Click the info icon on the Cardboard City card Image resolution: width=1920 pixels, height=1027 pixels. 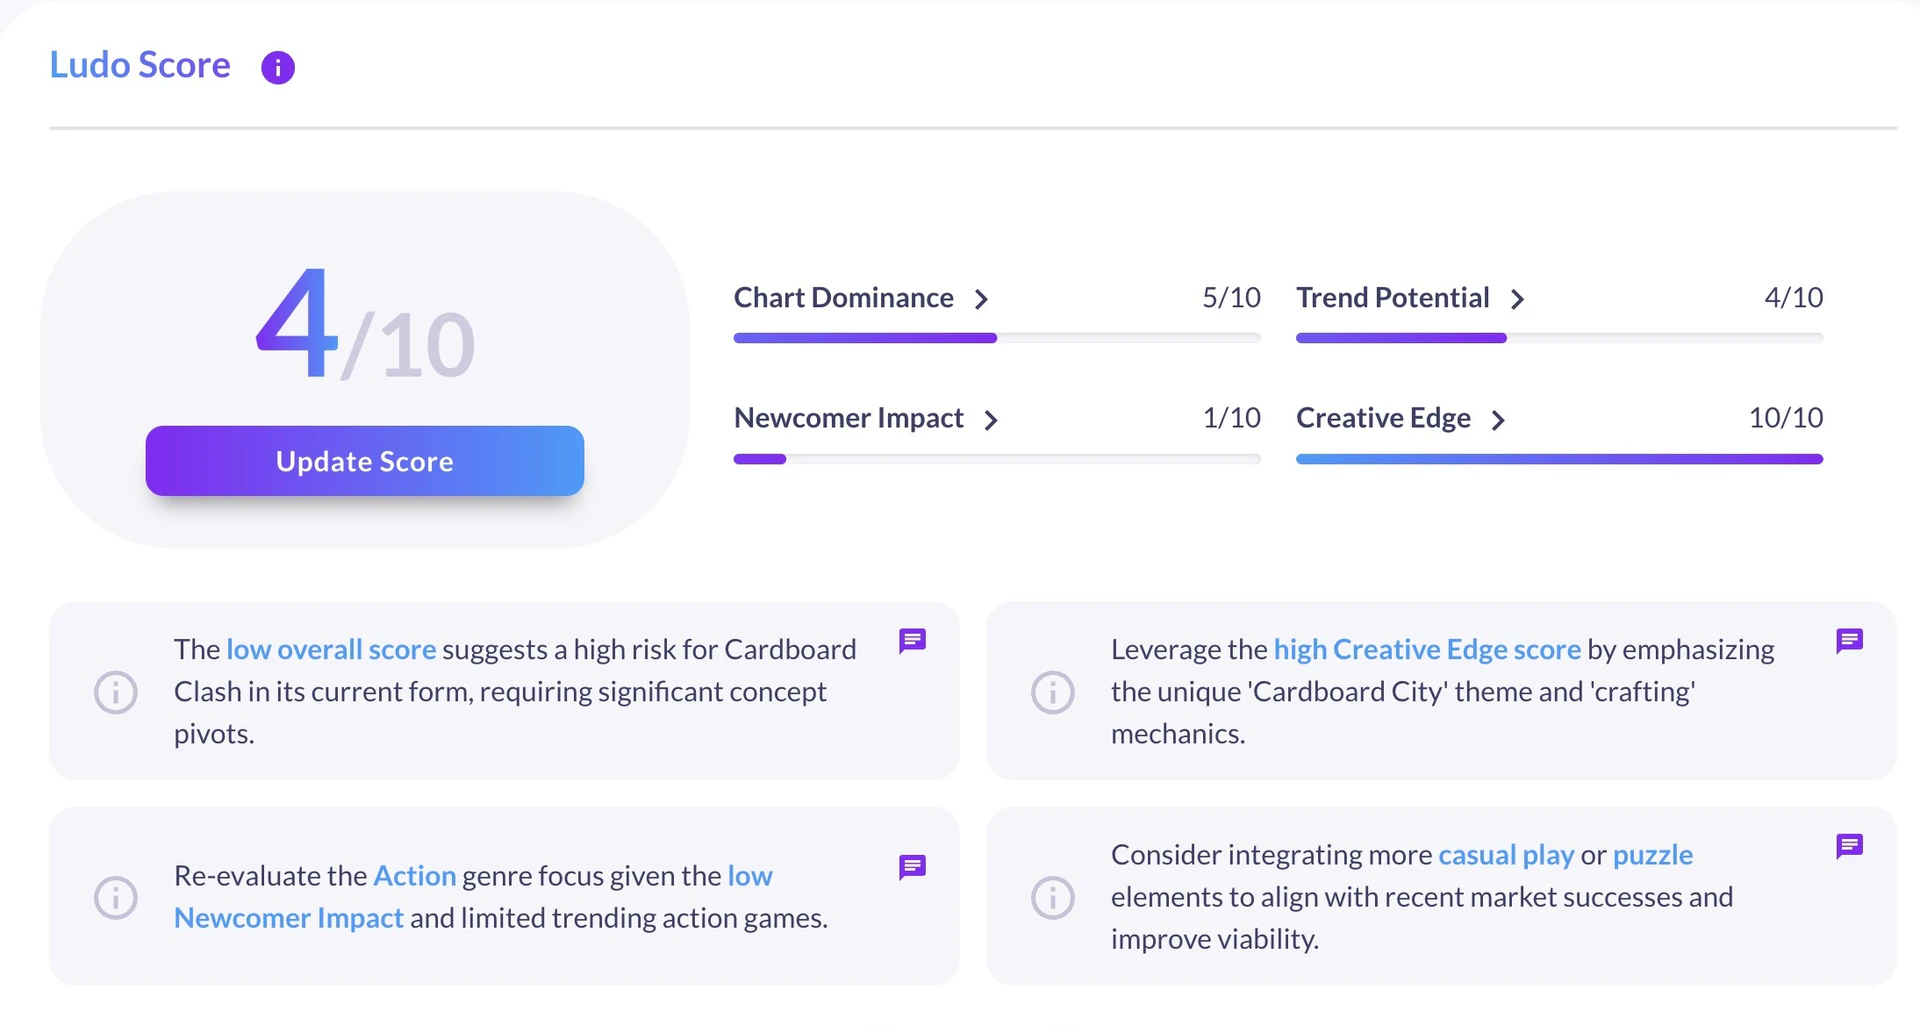[x=1052, y=691]
